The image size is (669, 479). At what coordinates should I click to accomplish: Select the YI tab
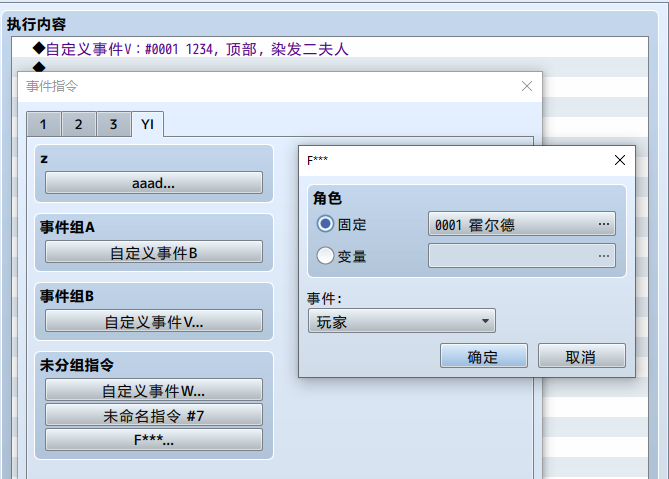148,124
